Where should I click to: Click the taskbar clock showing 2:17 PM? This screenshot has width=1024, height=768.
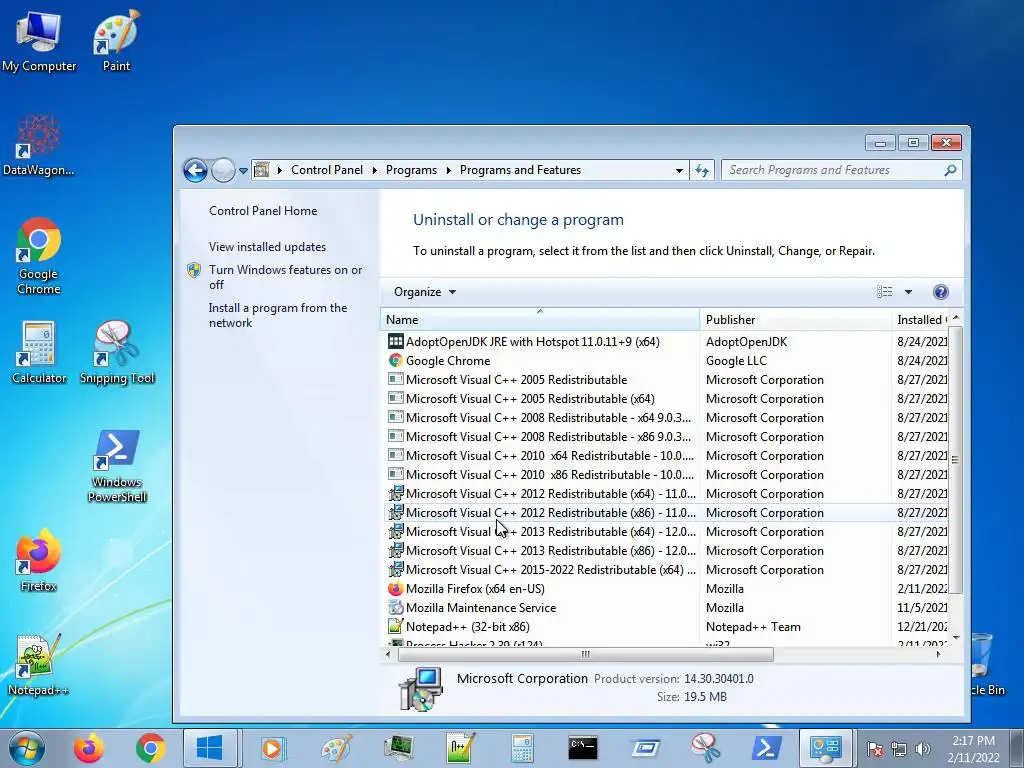[973, 749]
